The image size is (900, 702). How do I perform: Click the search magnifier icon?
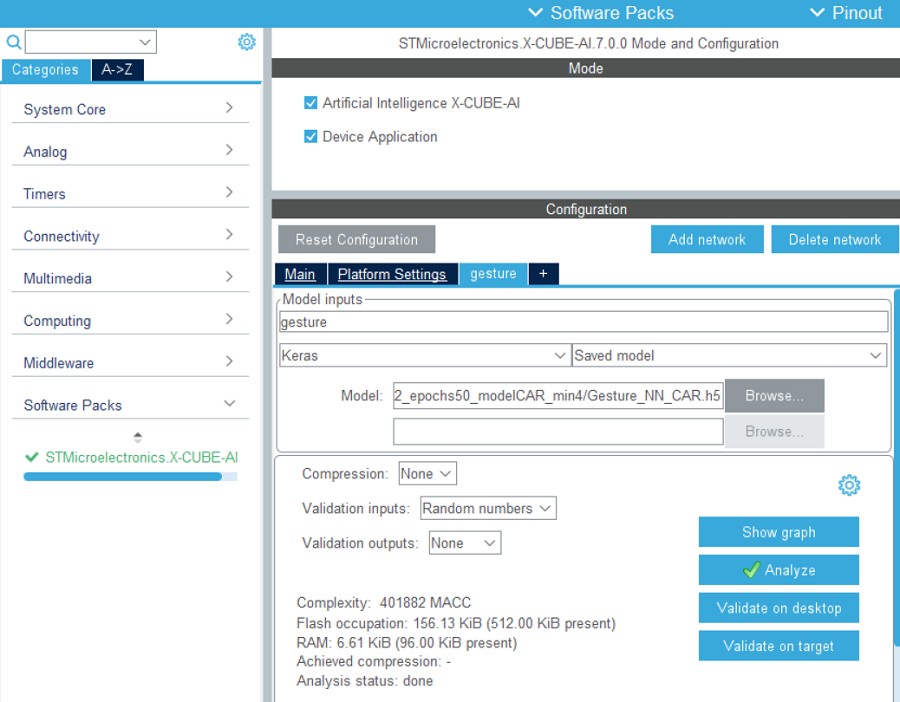[13, 42]
